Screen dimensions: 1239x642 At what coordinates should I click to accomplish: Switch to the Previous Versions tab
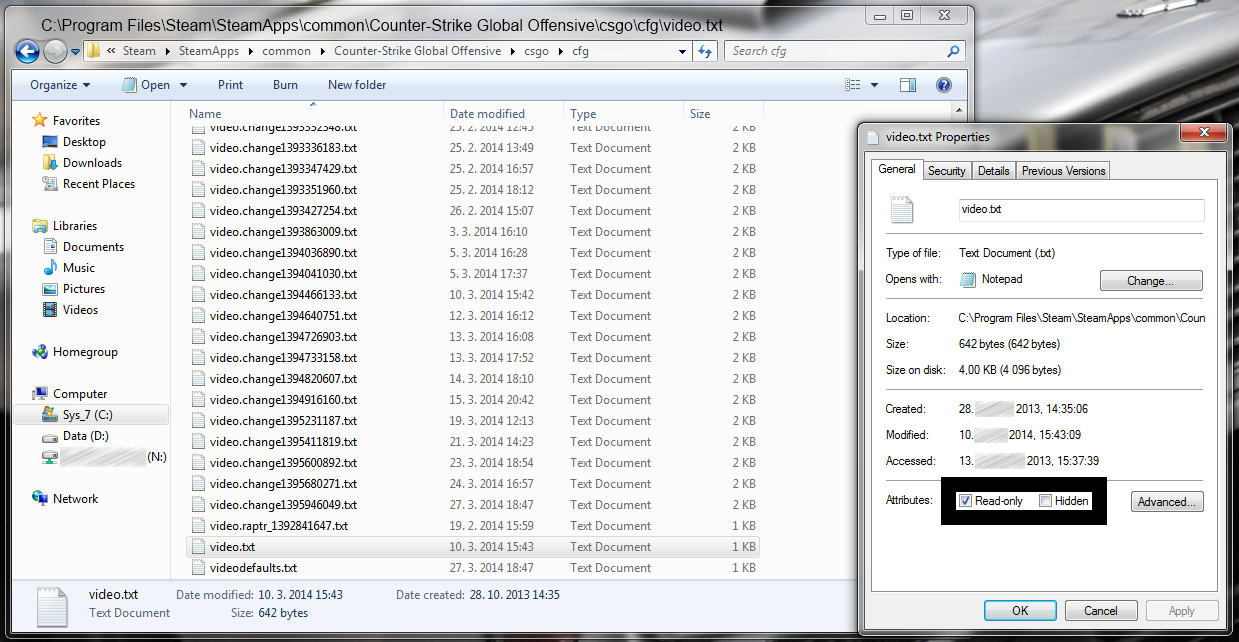[x=1063, y=171]
